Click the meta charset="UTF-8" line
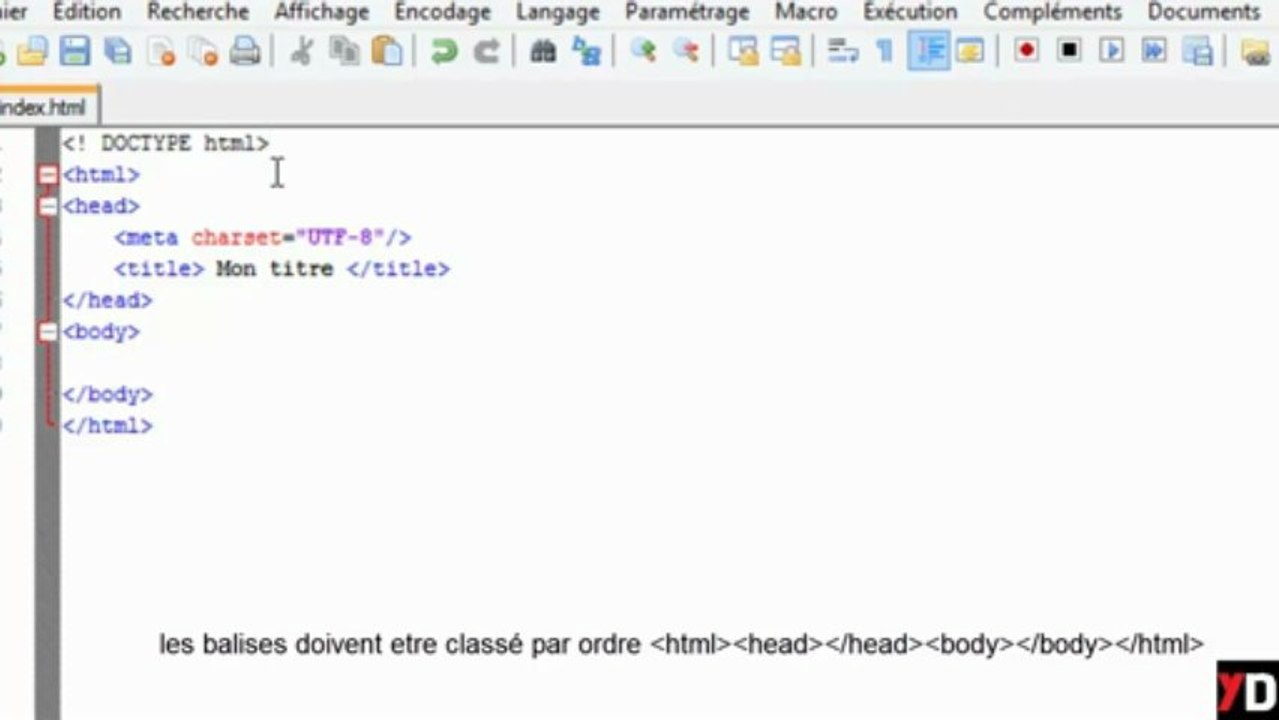Screen dimensions: 1279x720 click(x=263, y=238)
